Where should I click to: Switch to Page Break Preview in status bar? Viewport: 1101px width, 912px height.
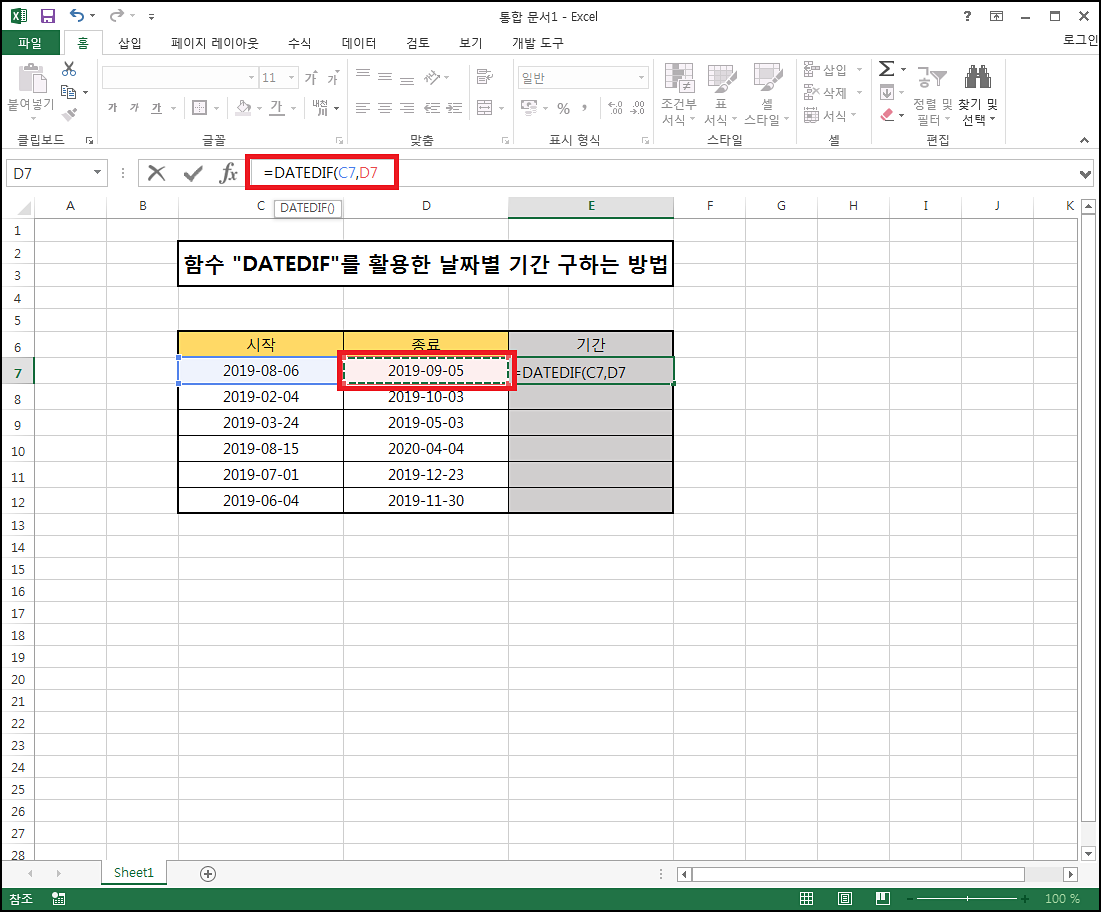(883, 899)
